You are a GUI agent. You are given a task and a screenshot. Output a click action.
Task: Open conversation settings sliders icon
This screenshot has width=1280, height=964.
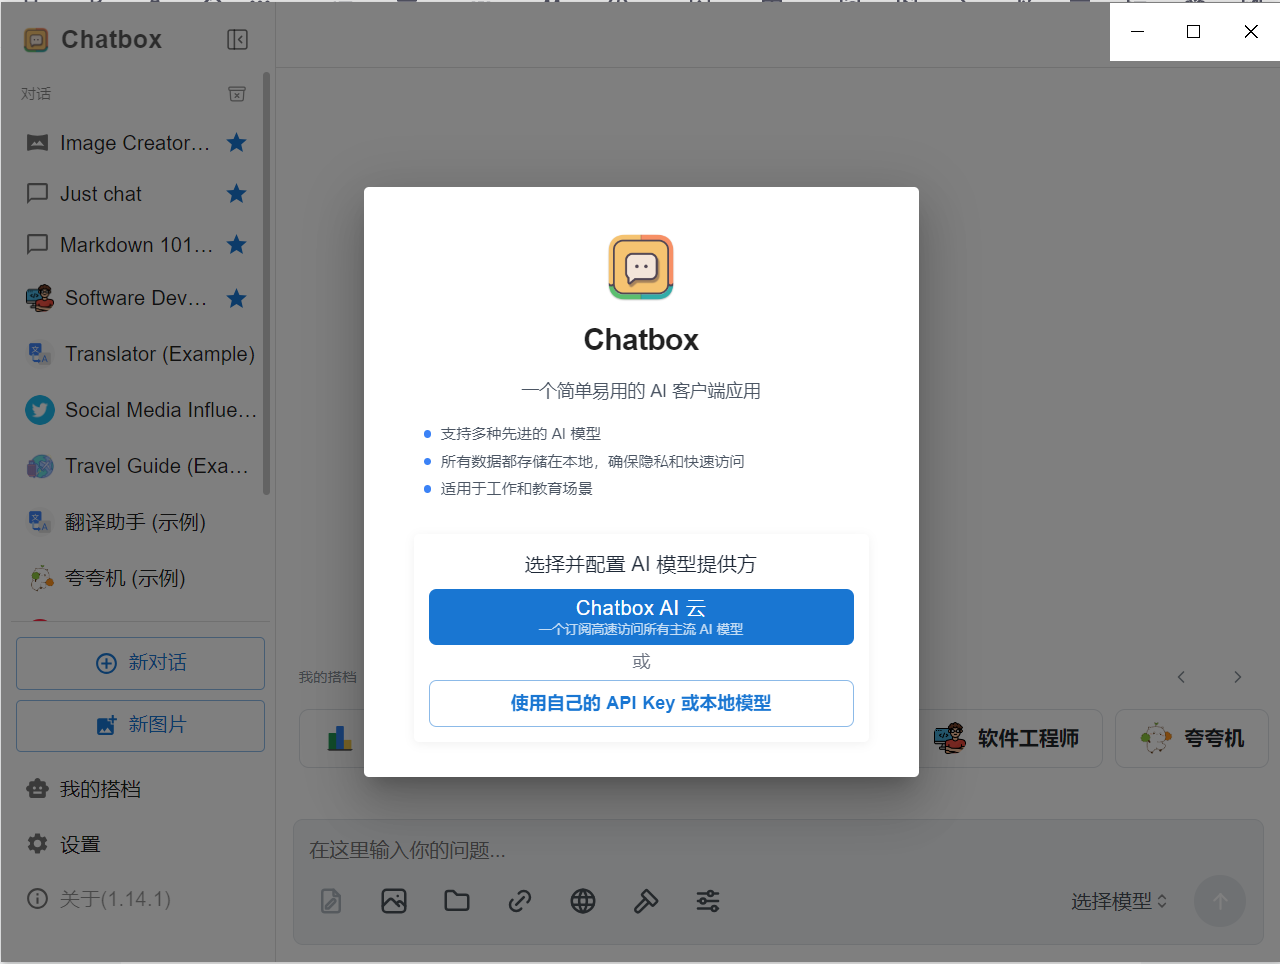(708, 901)
